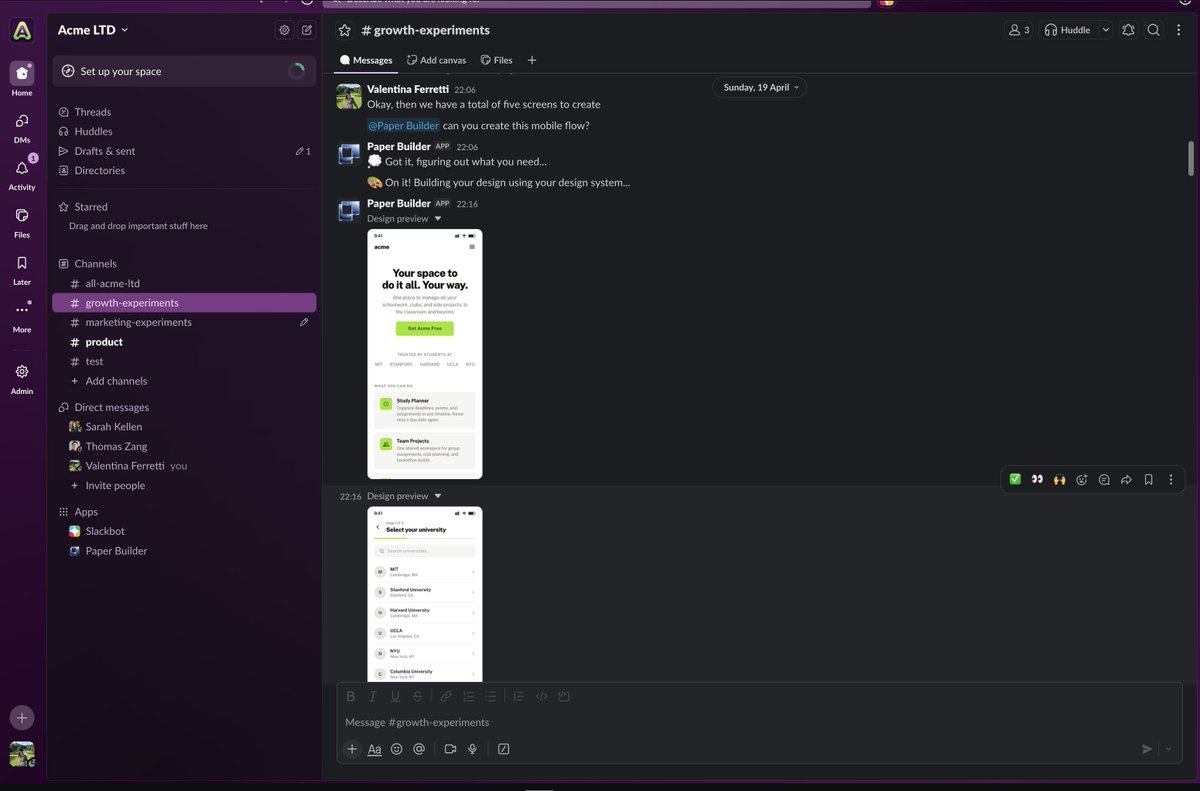The width and height of the screenshot is (1200, 791).
Task: Insert a link in composer
Action: click(446, 696)
